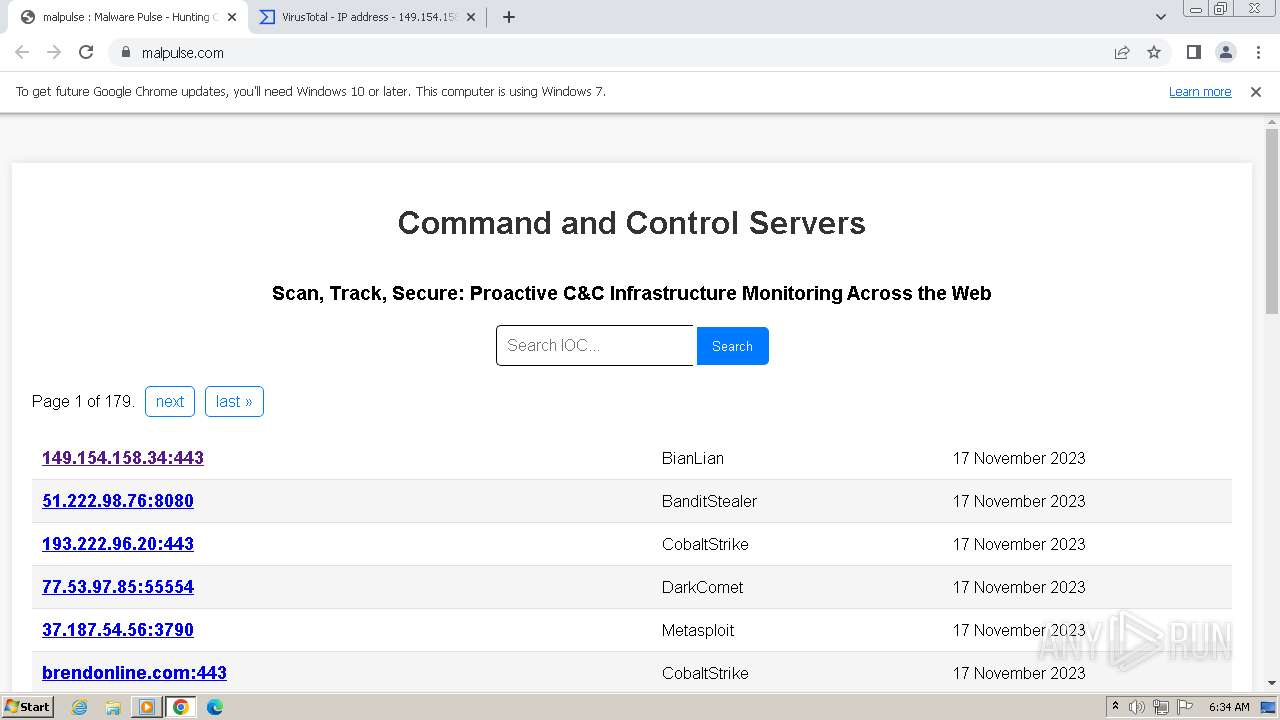
Task: Bookmark this page with star icon
Action: point(1154,53)
